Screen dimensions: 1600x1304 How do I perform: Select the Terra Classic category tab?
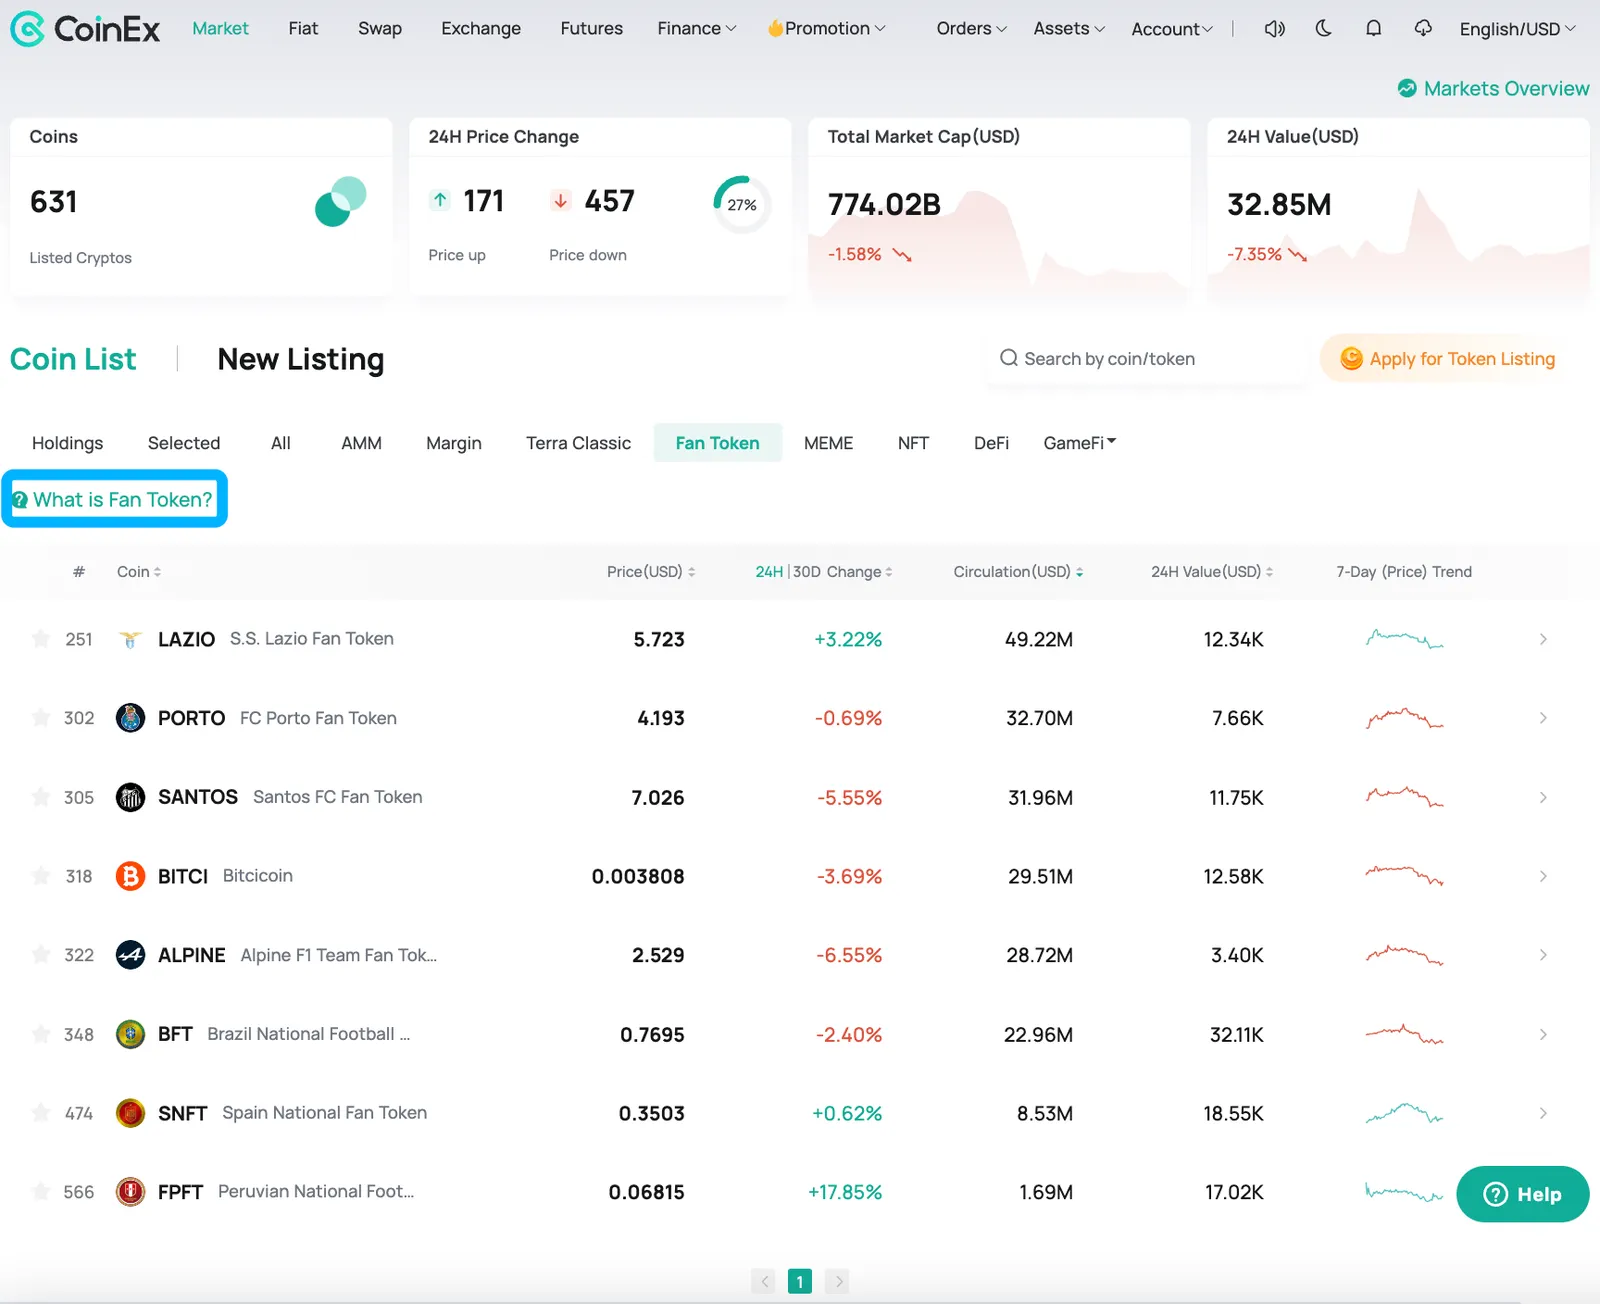pos(578,443)
